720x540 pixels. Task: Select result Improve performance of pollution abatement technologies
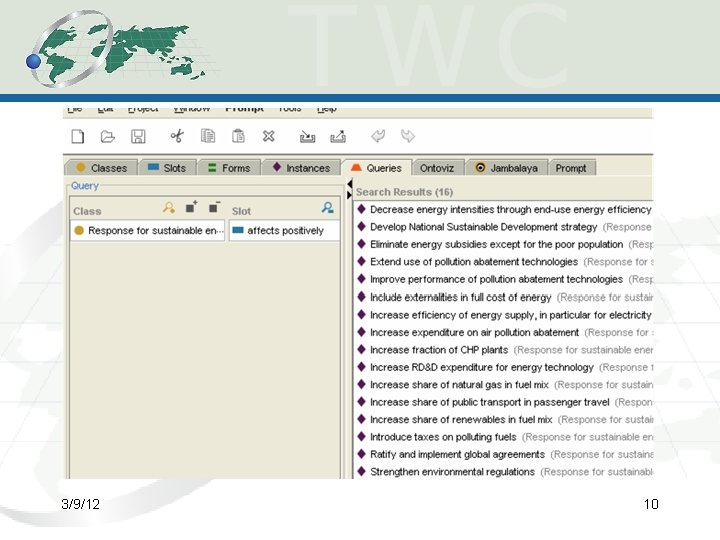(x=505, y=279)
